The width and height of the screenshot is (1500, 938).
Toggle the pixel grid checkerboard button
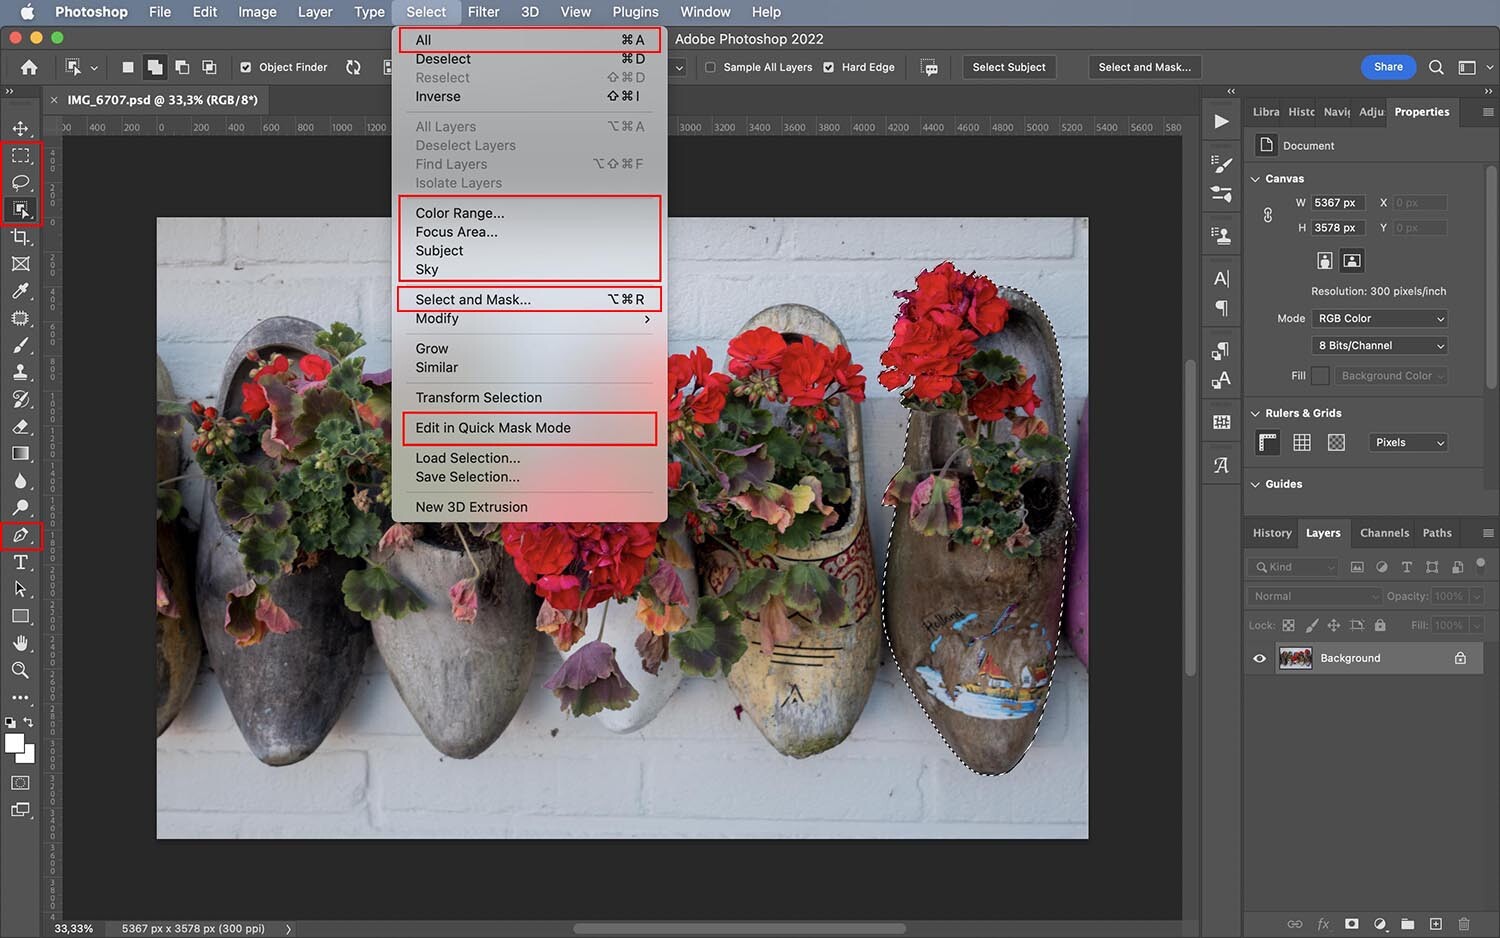coord(1336,442)
